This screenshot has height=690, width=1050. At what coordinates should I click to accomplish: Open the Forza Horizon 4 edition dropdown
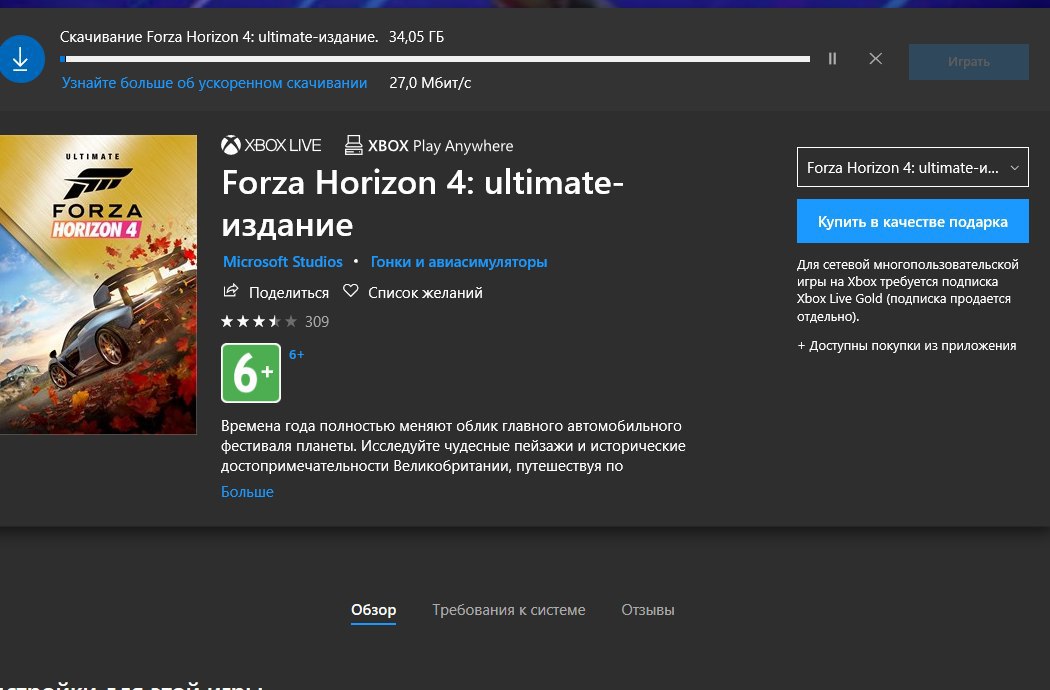pos(912,167)
